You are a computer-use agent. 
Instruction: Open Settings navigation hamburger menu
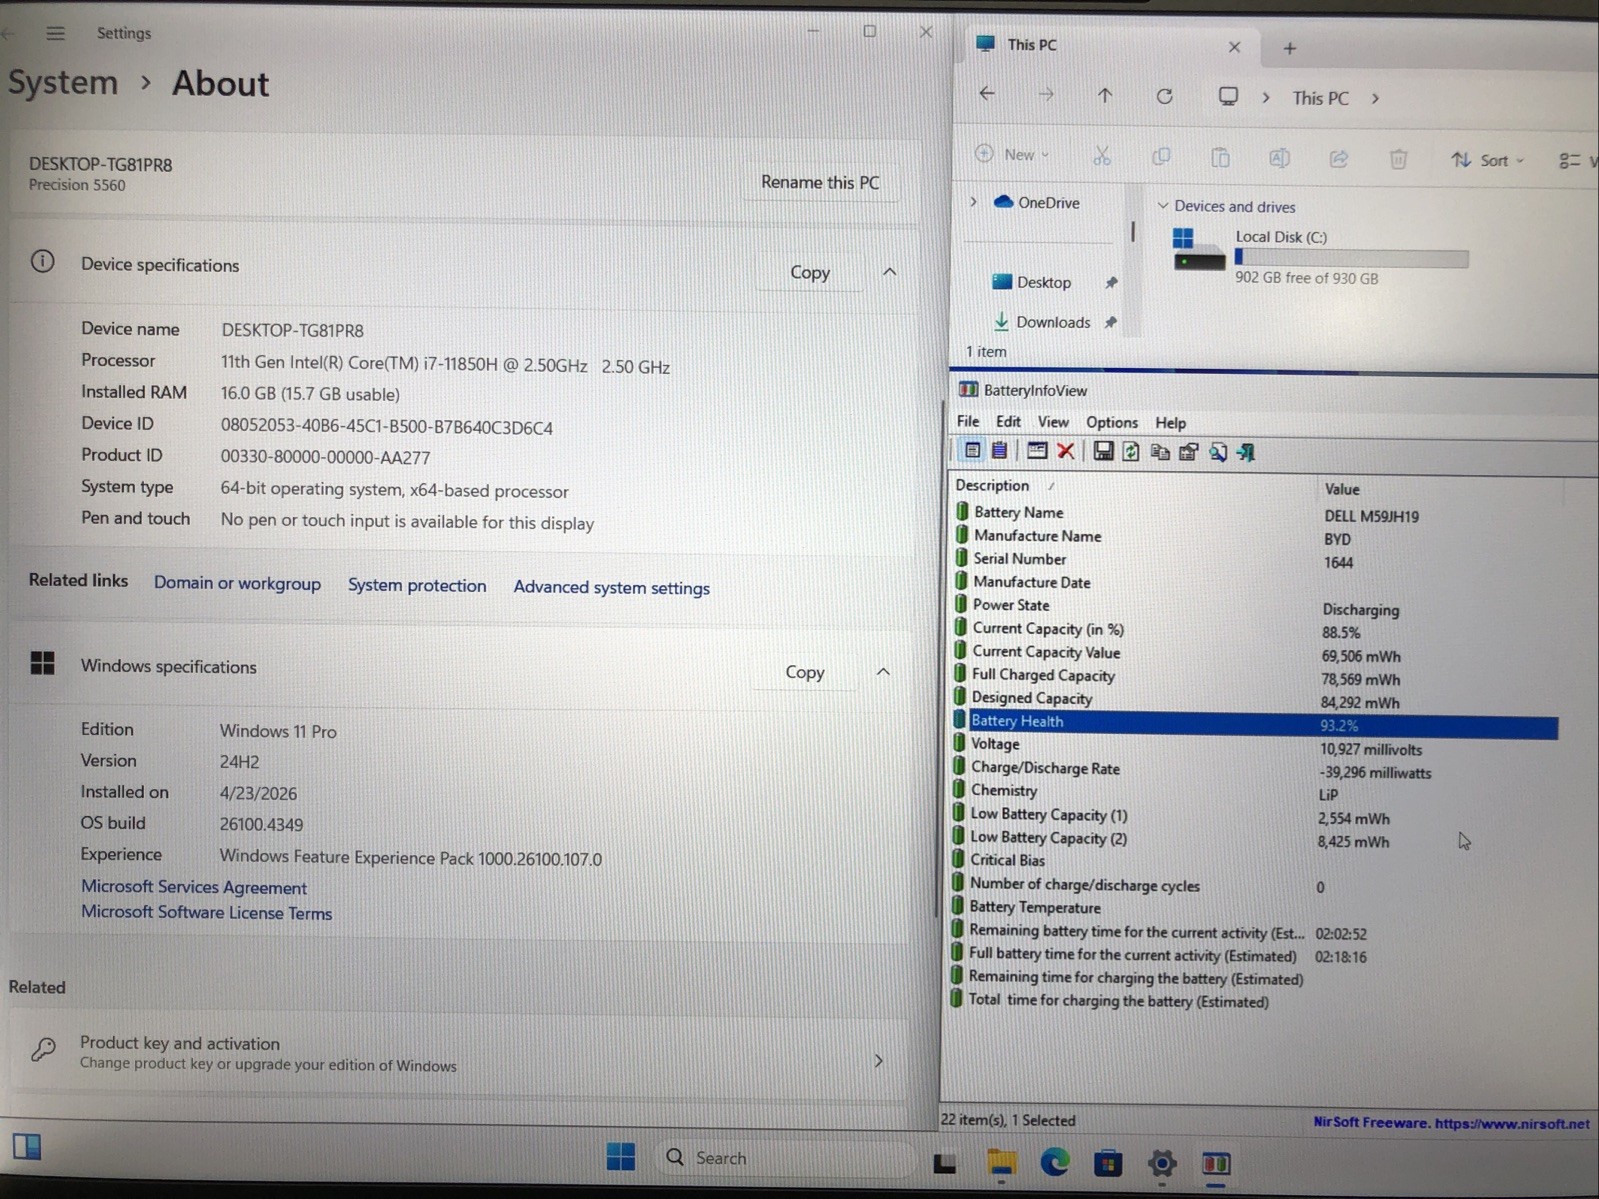coord(56,33)
